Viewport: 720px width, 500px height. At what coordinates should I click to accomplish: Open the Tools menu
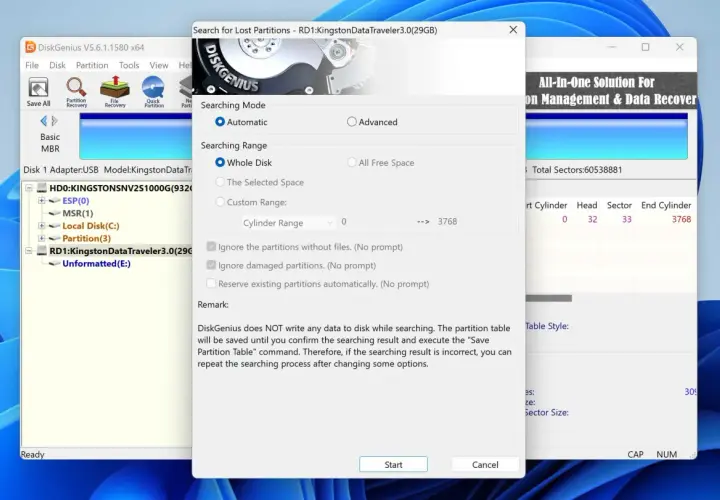point(129,65)
